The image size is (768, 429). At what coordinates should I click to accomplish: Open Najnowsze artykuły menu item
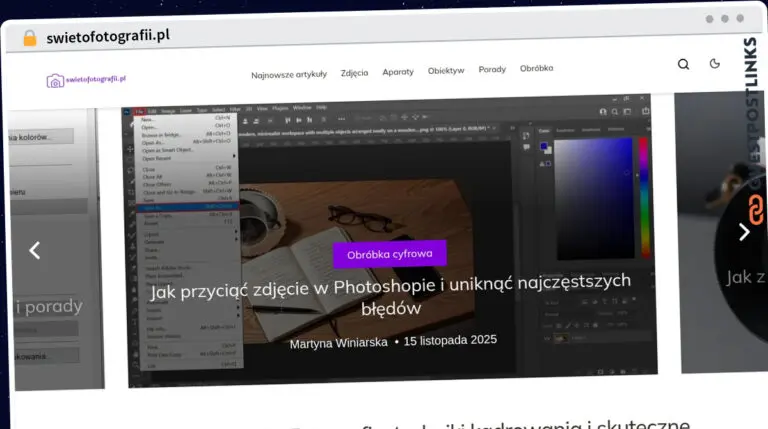click(289, 74)
